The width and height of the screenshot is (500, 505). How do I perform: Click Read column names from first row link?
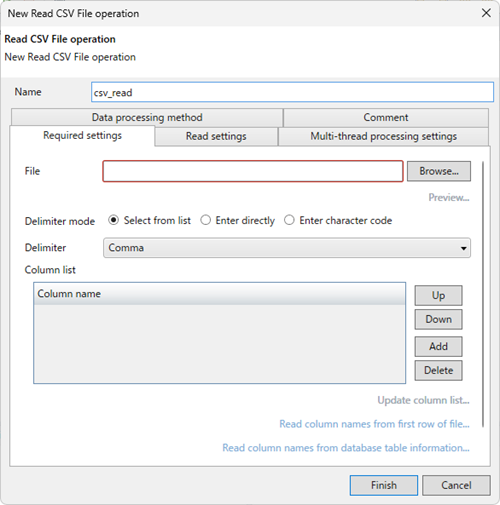(x=374, y=424)
